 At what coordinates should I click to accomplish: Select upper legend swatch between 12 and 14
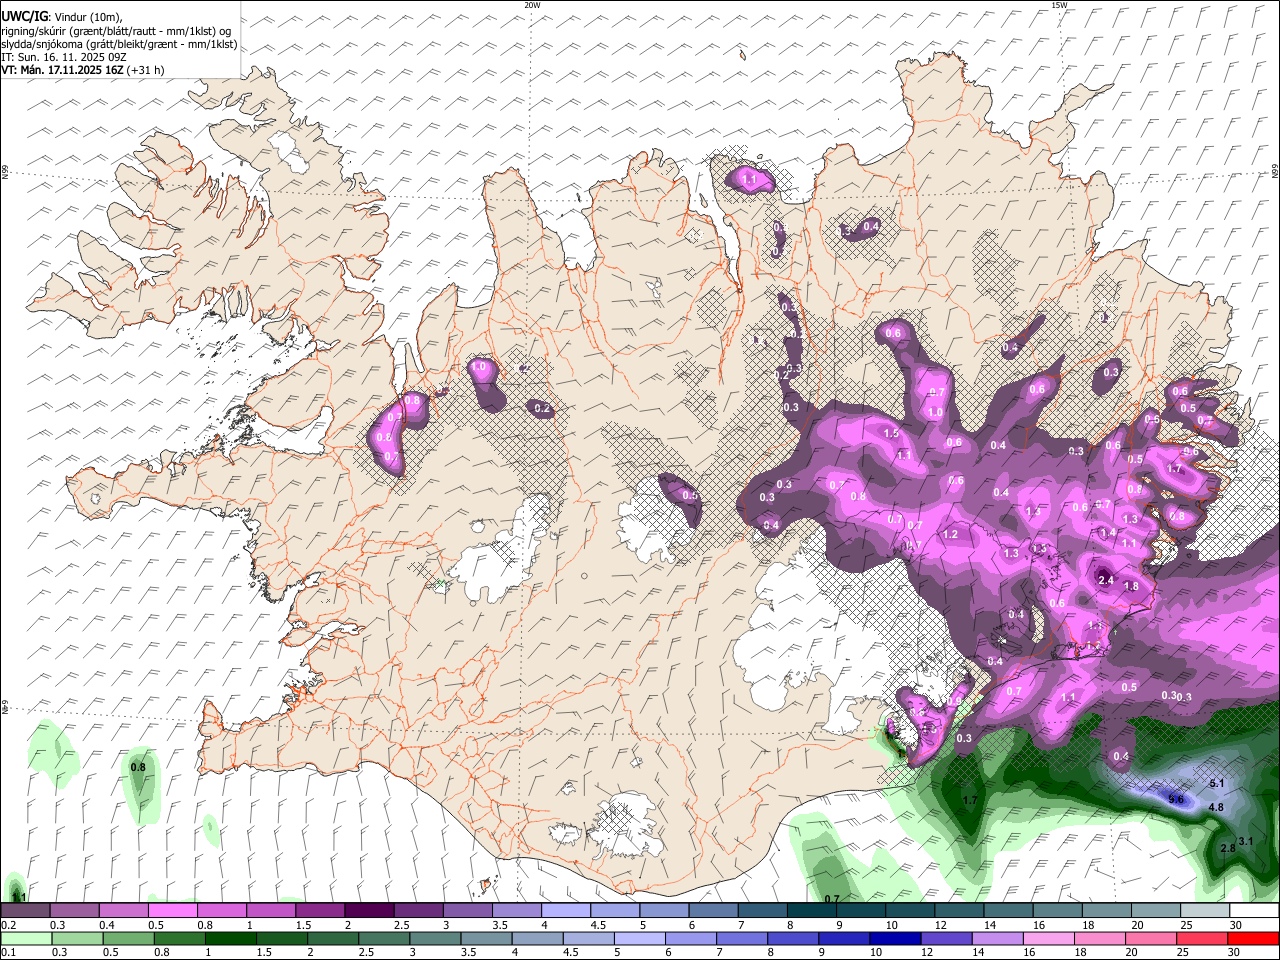pos(958,911)
